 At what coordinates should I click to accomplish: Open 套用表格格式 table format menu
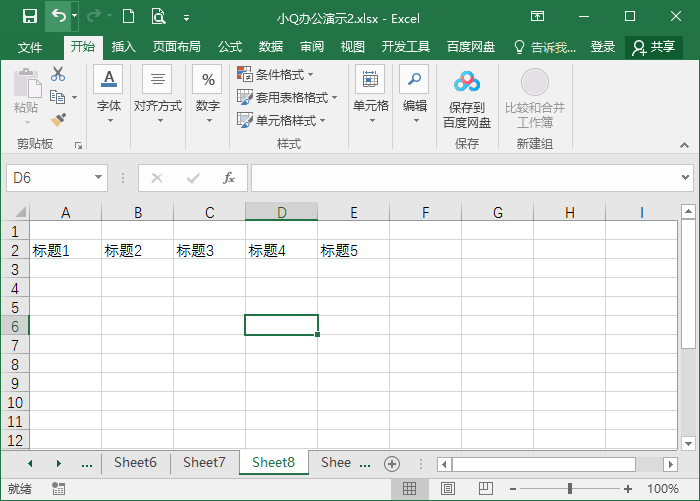pos(287,97)
